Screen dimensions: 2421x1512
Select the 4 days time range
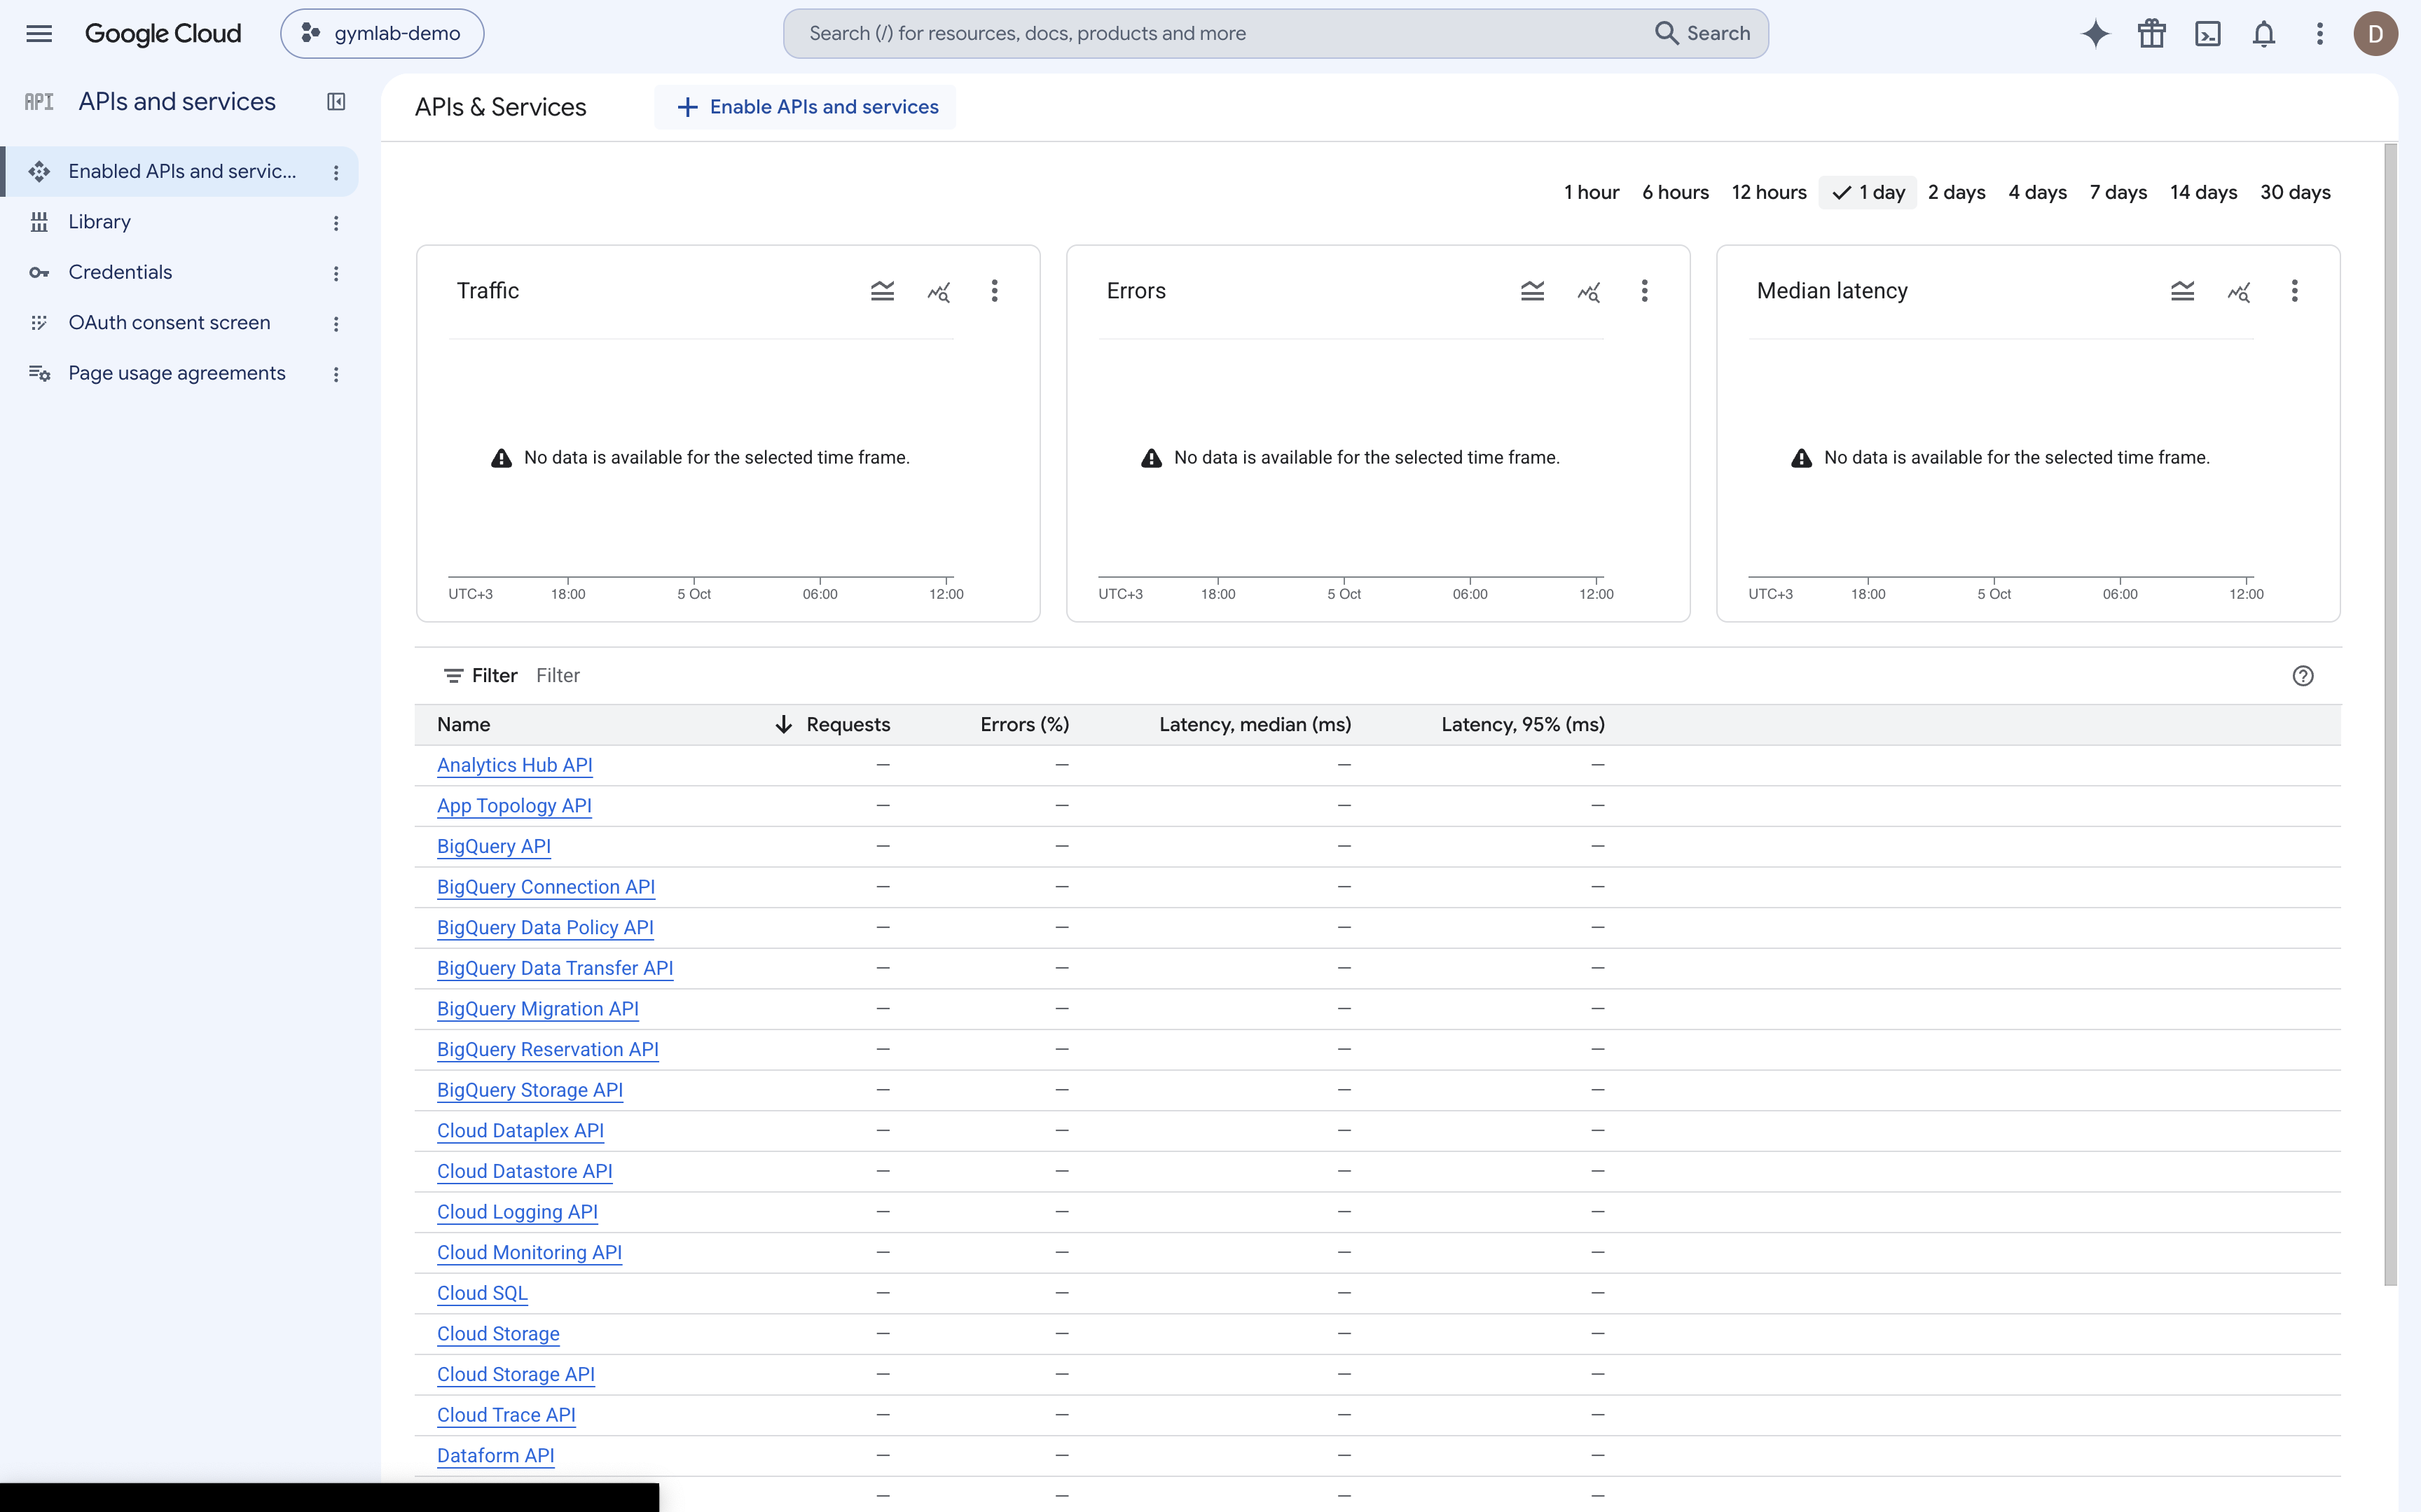tap(2037, 192)
